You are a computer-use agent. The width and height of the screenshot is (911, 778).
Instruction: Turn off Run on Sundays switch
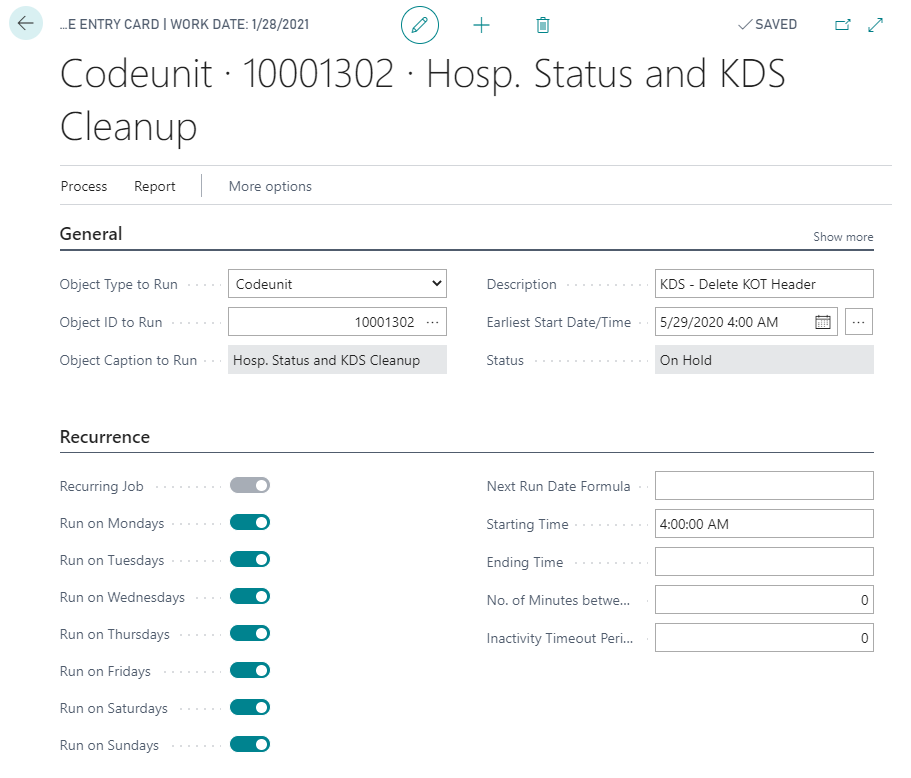coord(250,745)
